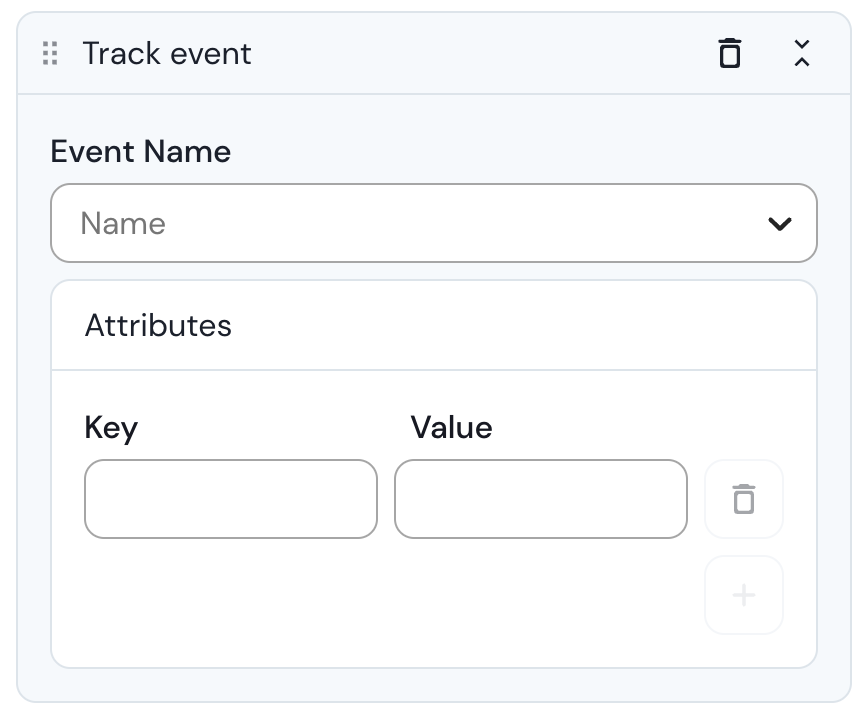Screen dimensions: 863x718
Task: Click the Key column label
Action: pos(111,428)
